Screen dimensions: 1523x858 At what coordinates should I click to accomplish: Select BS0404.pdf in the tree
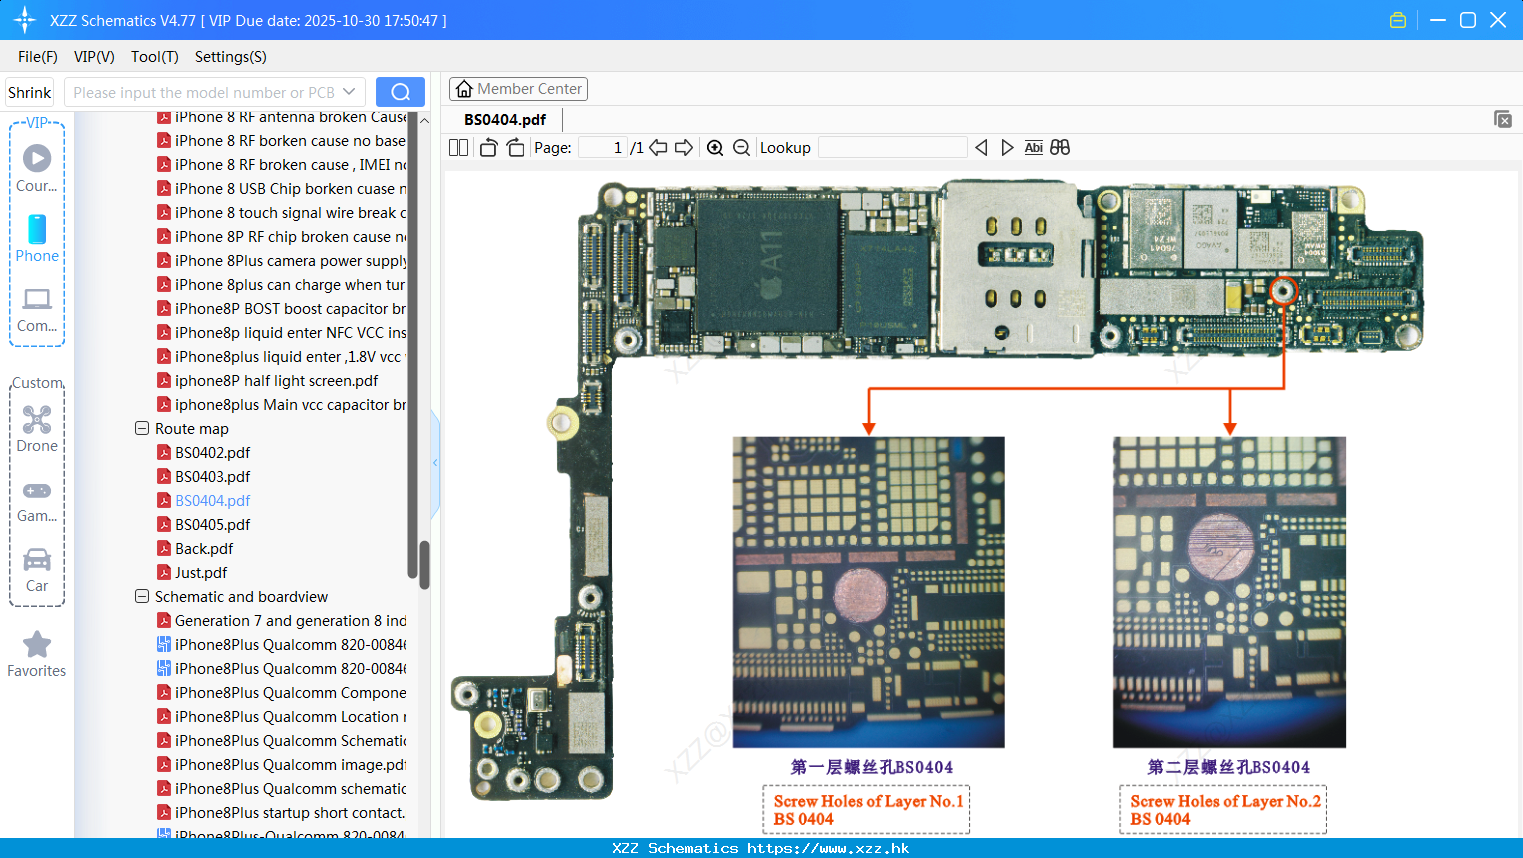tap(212, 500)
